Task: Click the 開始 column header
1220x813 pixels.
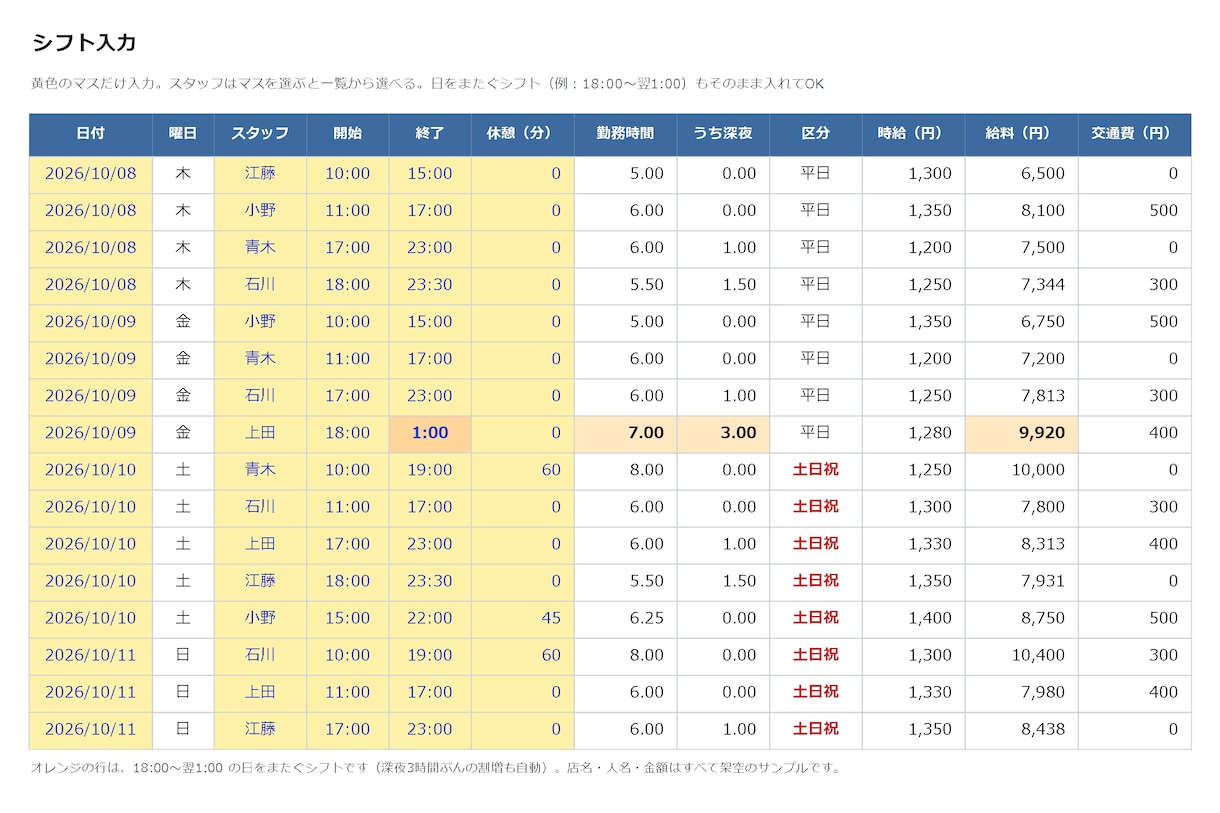Action: 348,134
